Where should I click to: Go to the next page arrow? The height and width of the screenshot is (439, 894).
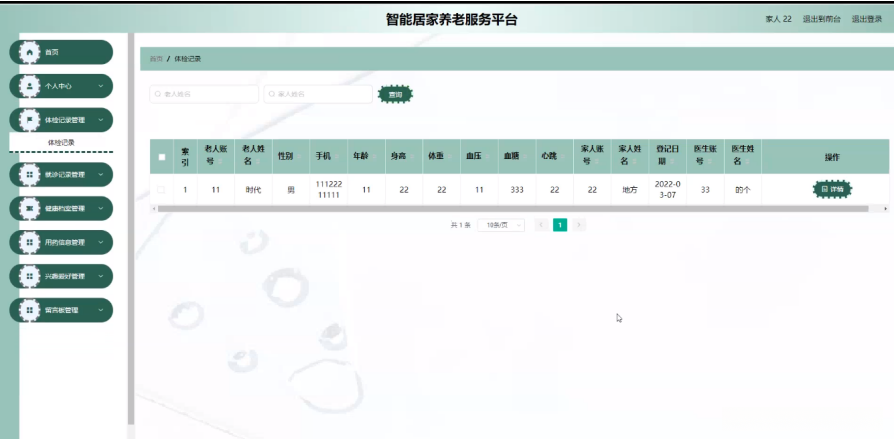[579, 225]
